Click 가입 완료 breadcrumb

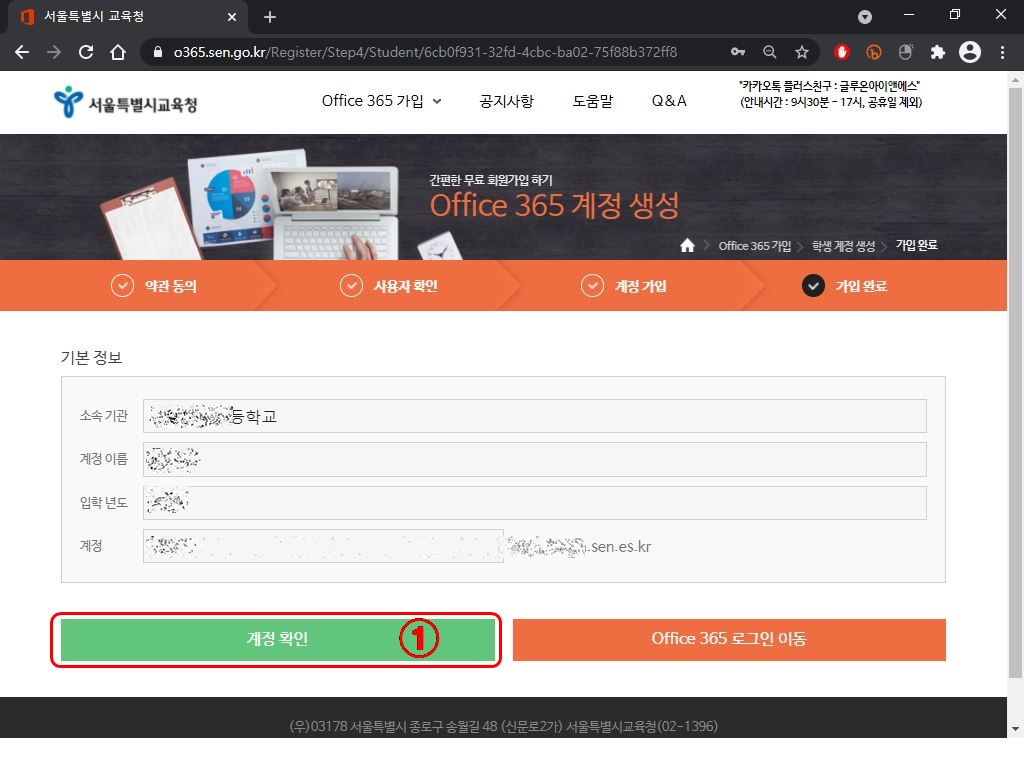pos(916,246)
